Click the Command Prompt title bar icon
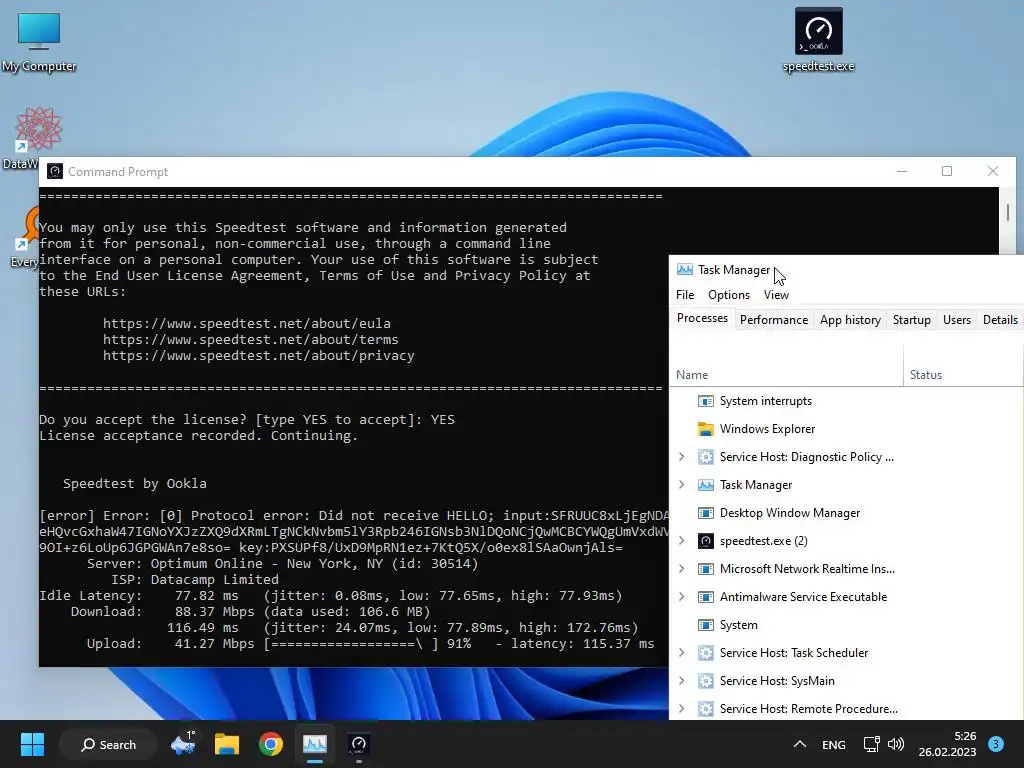The height and width of the screenshot is (768, 1024). click(x=55, y=172)
